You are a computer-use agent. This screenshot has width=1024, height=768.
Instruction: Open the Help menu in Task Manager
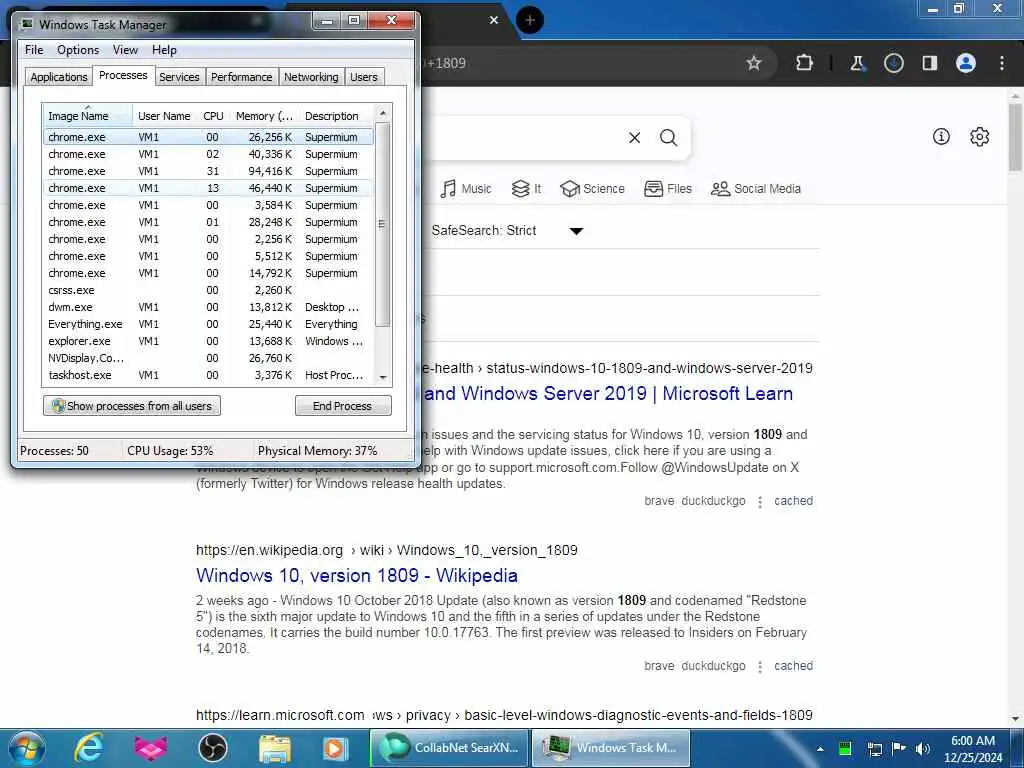[x=164, y=50]
